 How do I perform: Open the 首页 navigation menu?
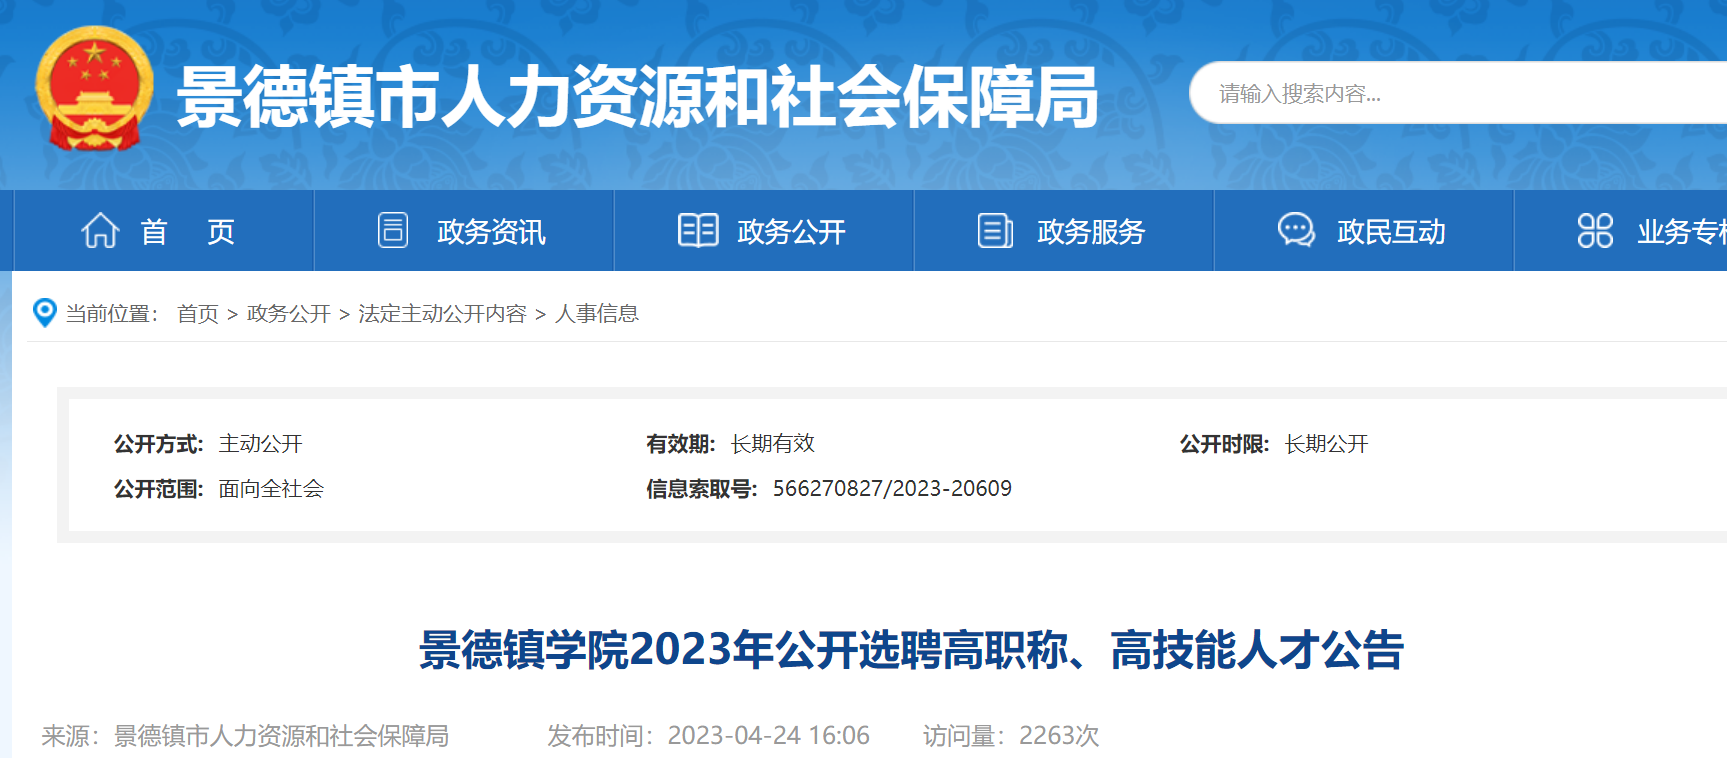click(164, 231)
